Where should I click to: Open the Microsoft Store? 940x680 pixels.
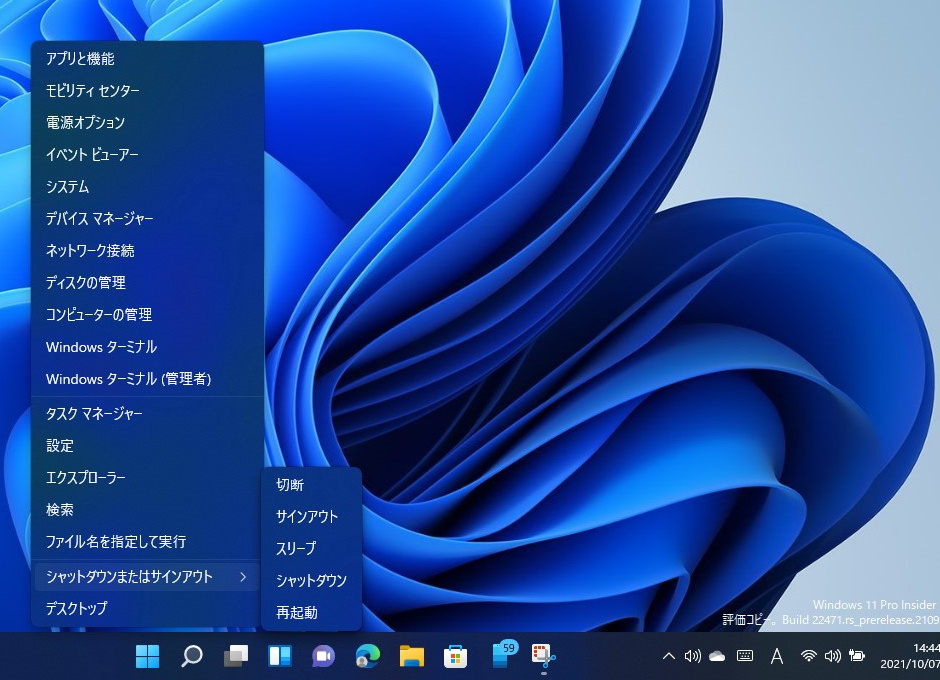click(454, 656)
